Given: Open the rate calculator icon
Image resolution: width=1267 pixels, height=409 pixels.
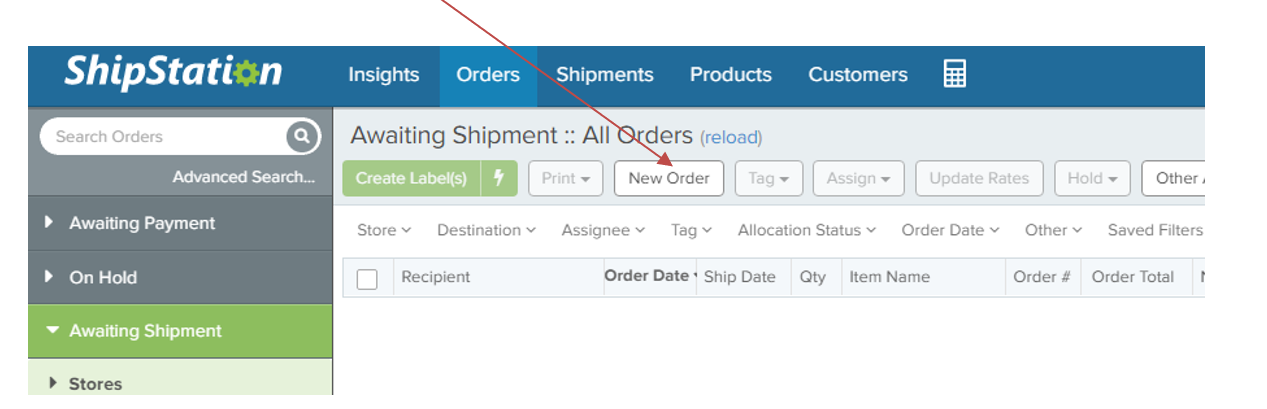Looking at the screenshot, I should point(954,74).
